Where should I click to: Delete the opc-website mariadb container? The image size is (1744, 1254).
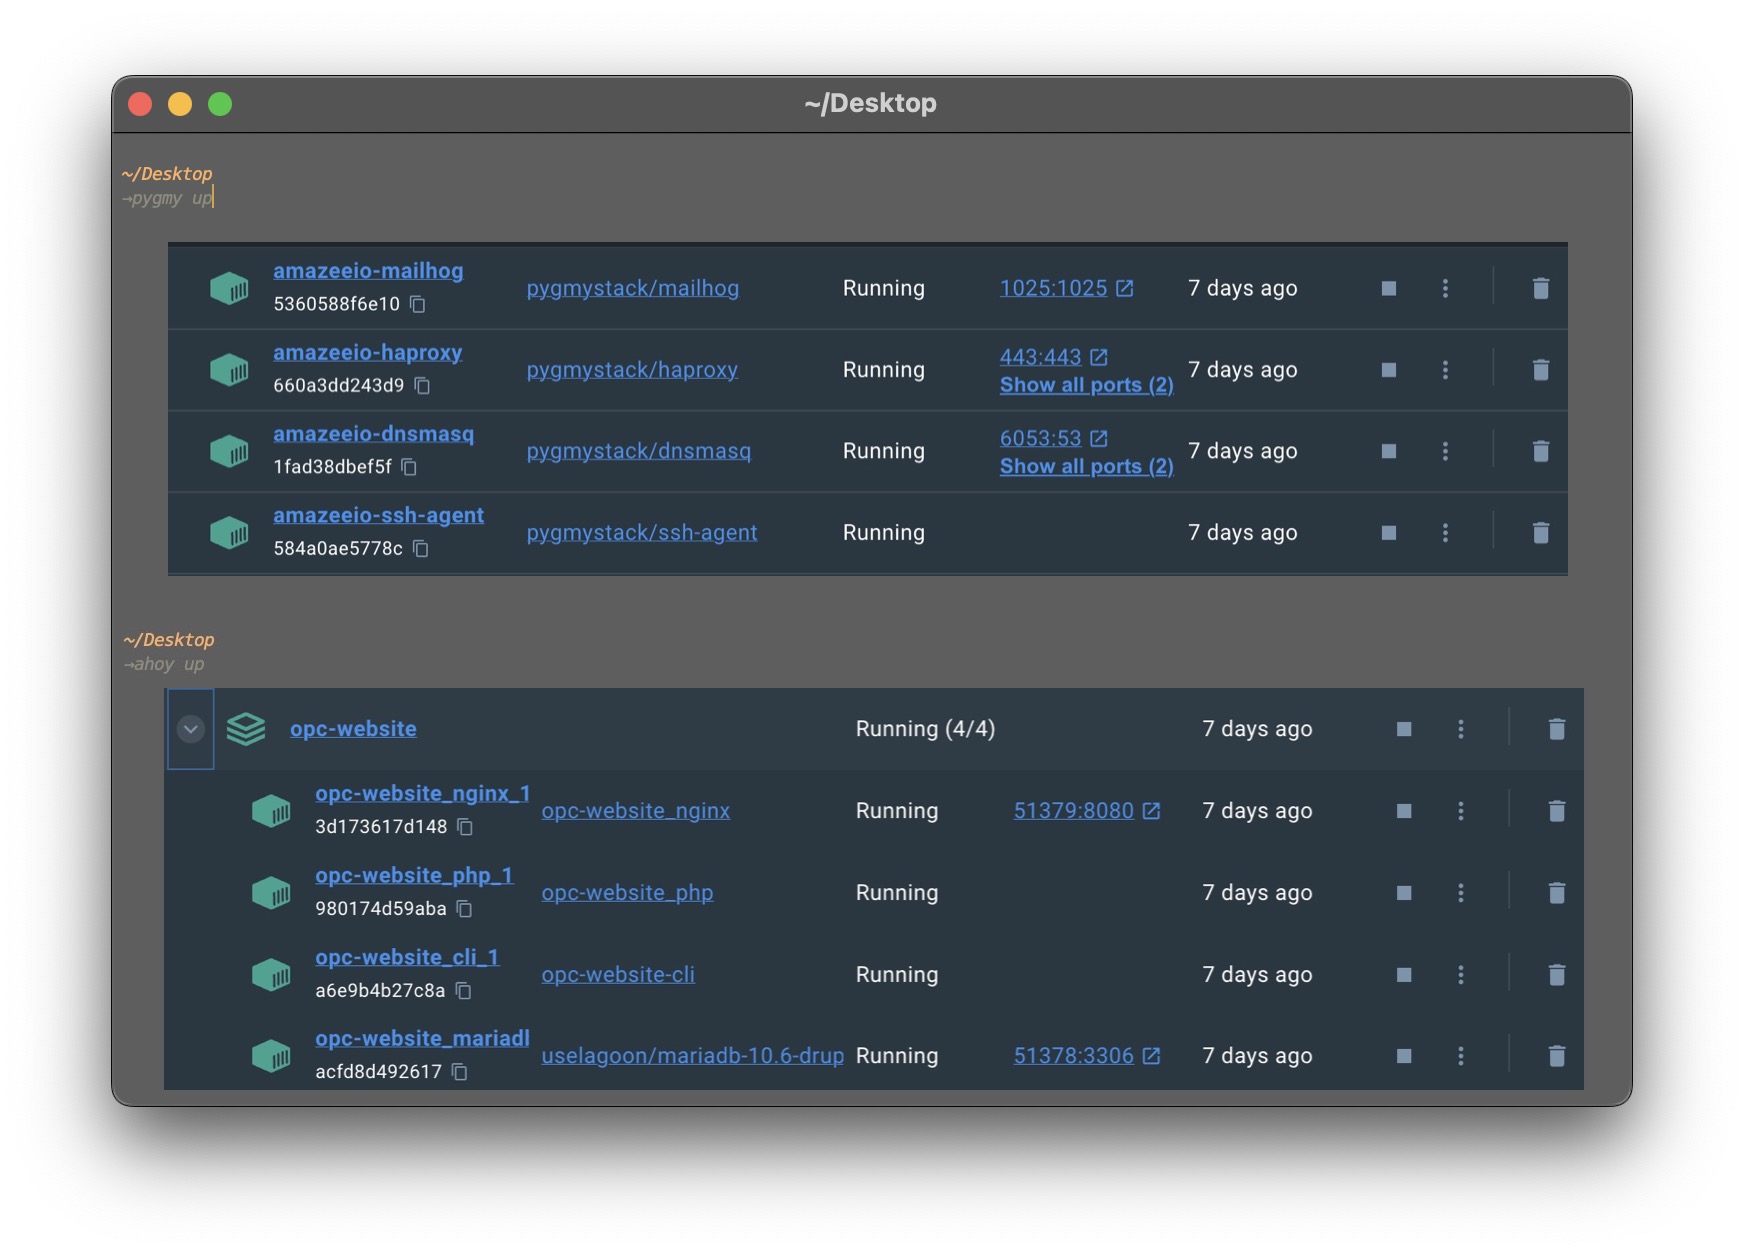click(1556, 1056)
